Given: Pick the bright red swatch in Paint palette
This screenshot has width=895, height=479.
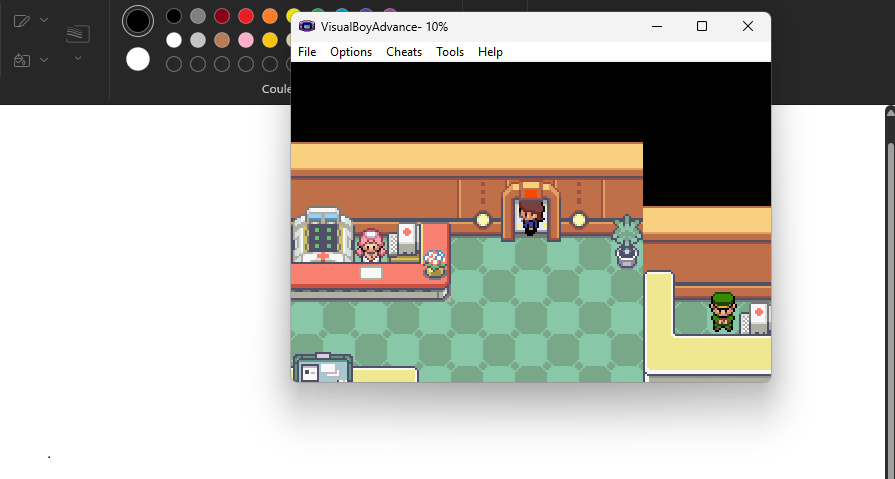Looking at the screenshot, I should (x=246, y=16).
